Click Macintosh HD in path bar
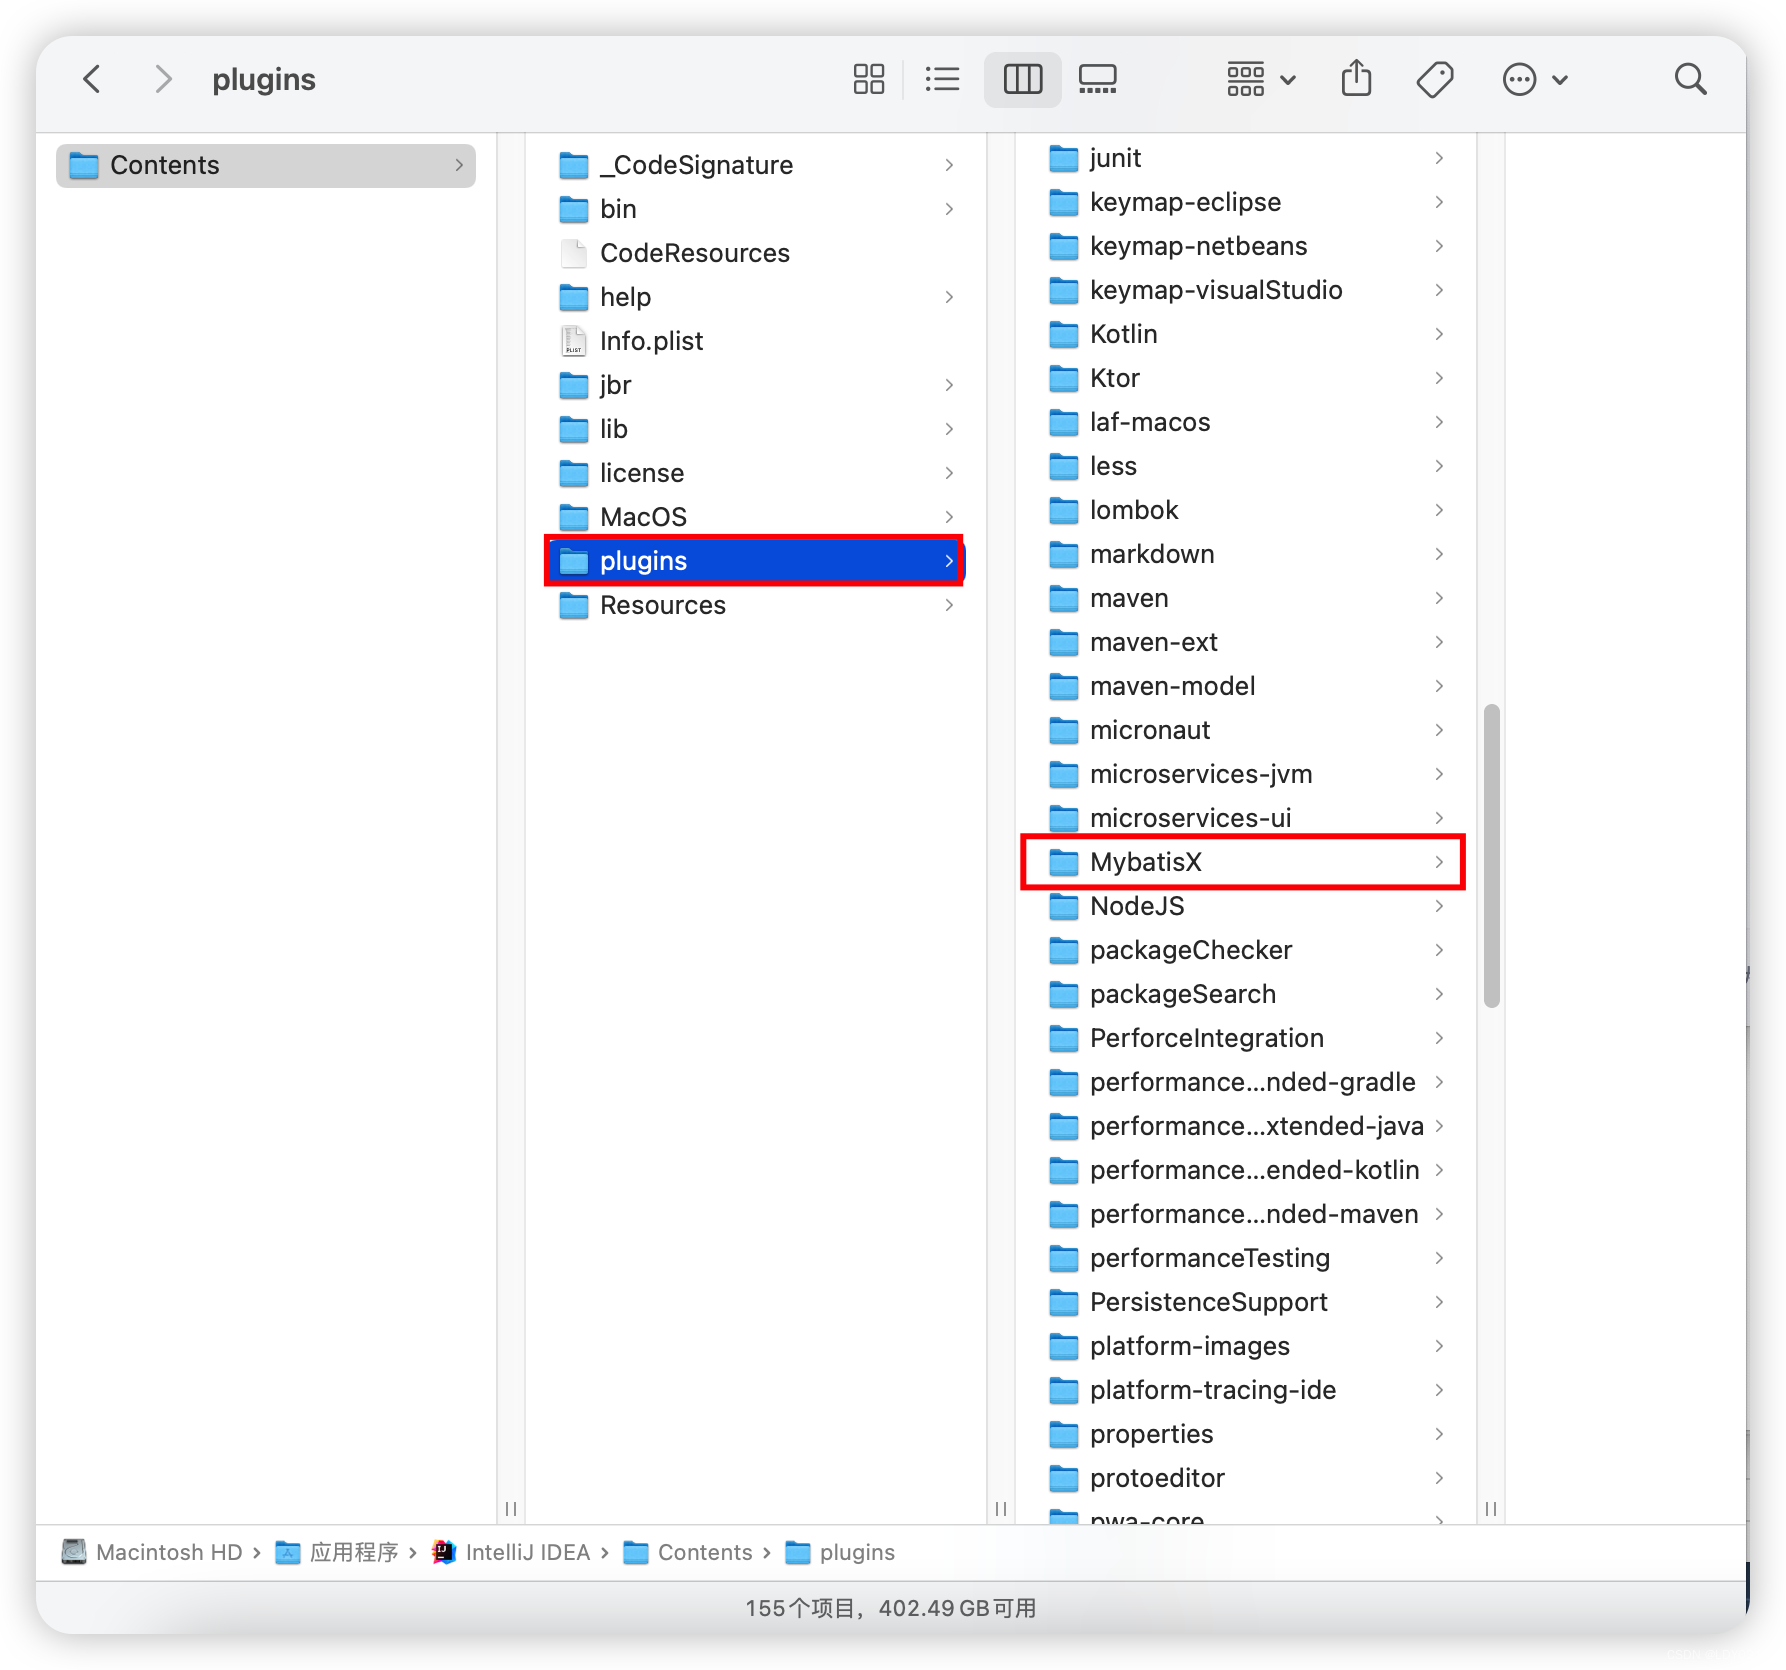 153,1552
